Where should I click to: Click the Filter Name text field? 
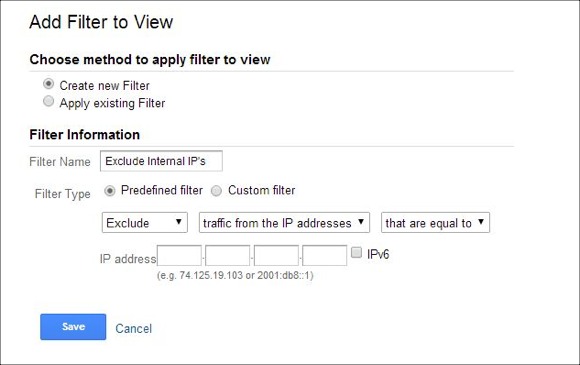161,161
